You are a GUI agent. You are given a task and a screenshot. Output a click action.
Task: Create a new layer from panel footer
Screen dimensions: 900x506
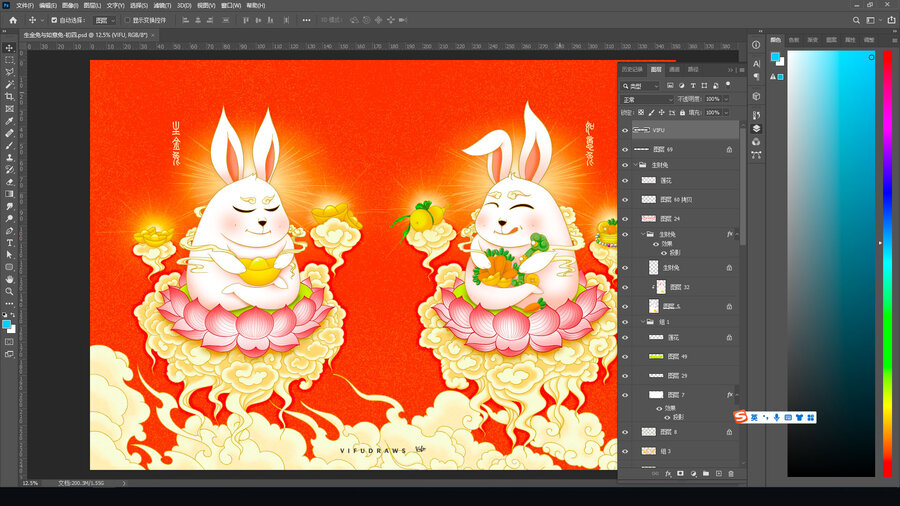click(x=718, y=474)
